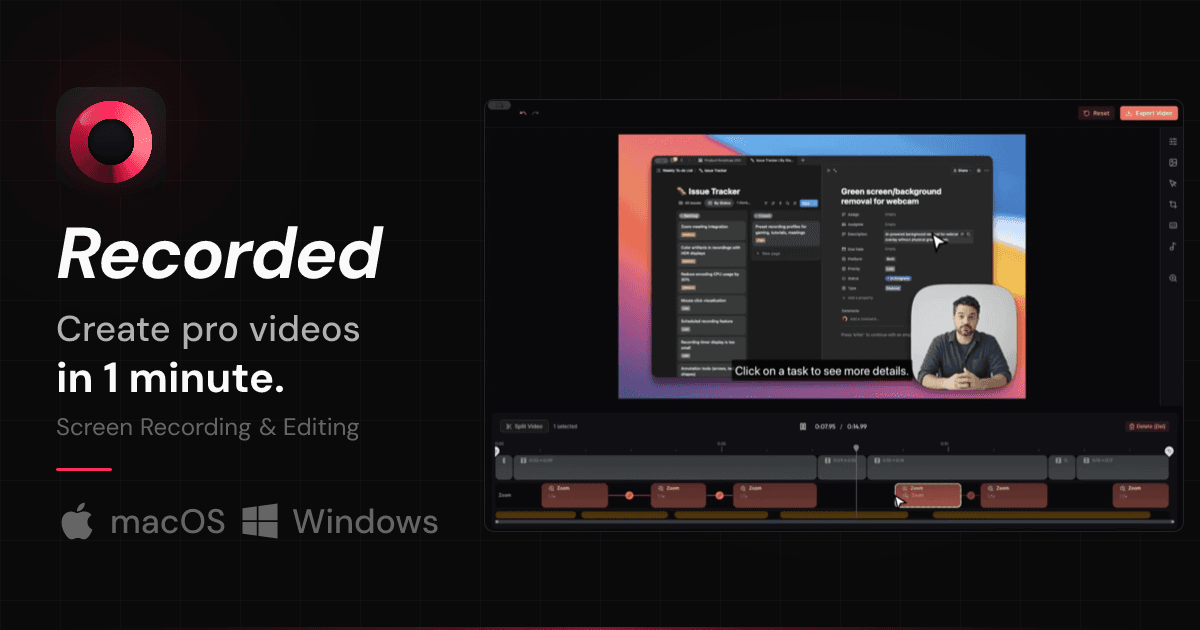This screenshot has width=1200, height=630.
Task: Switch to the Product Roadmap browser tab
Action: pyautogui.click(x=722, y=160)
